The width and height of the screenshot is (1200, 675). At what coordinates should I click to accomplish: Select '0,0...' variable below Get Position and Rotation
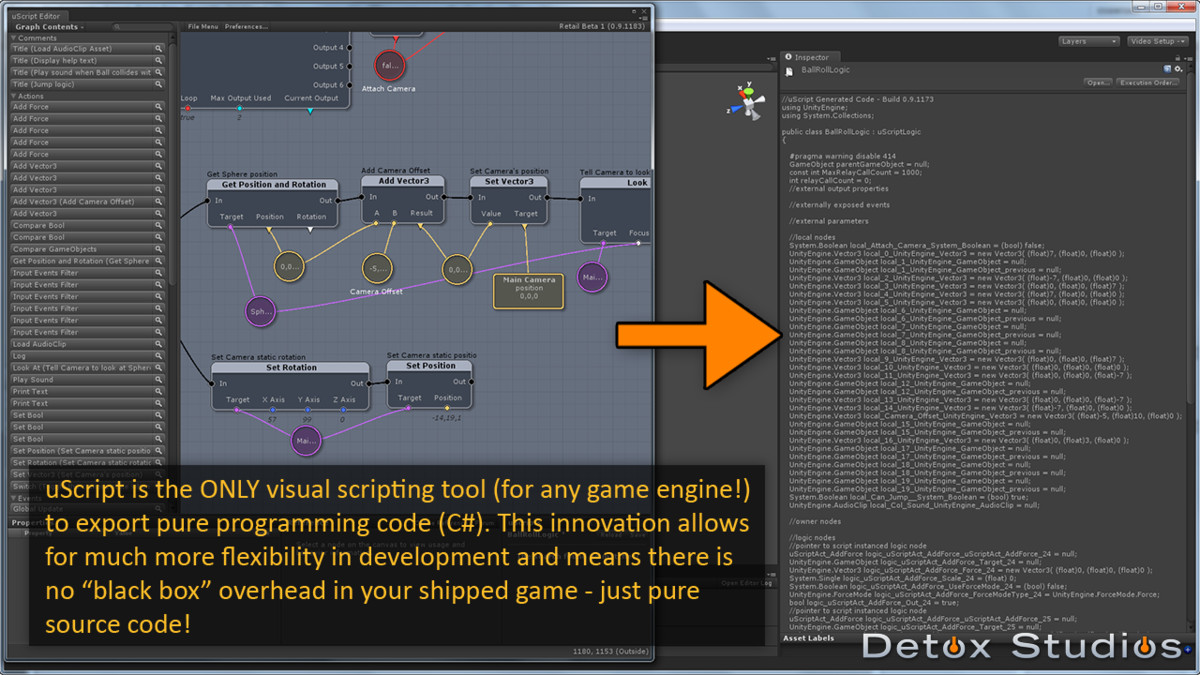point(289,267)
